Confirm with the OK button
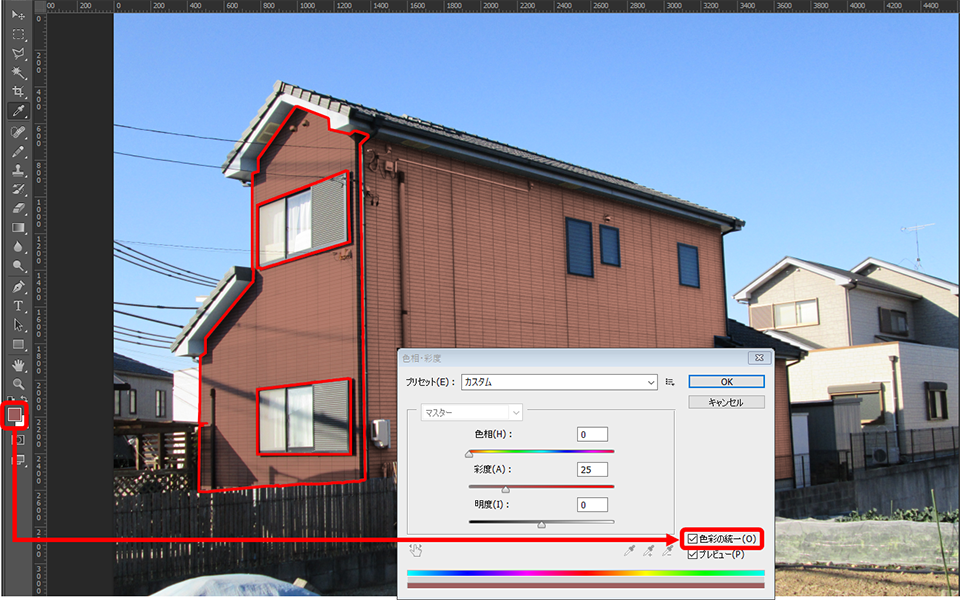Screen dimensions: 960x600 pyautogui.click(x=726, y=381)
